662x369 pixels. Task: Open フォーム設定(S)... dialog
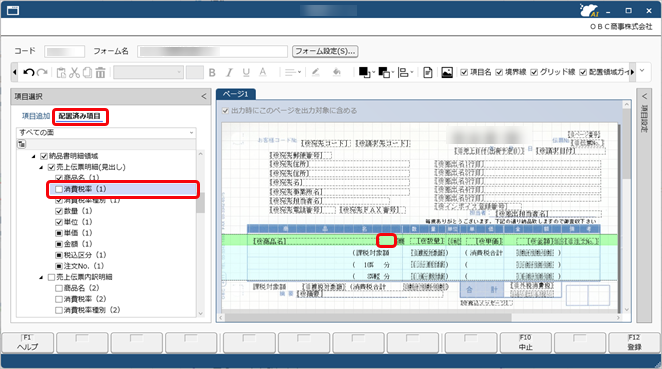coord(325,51)
